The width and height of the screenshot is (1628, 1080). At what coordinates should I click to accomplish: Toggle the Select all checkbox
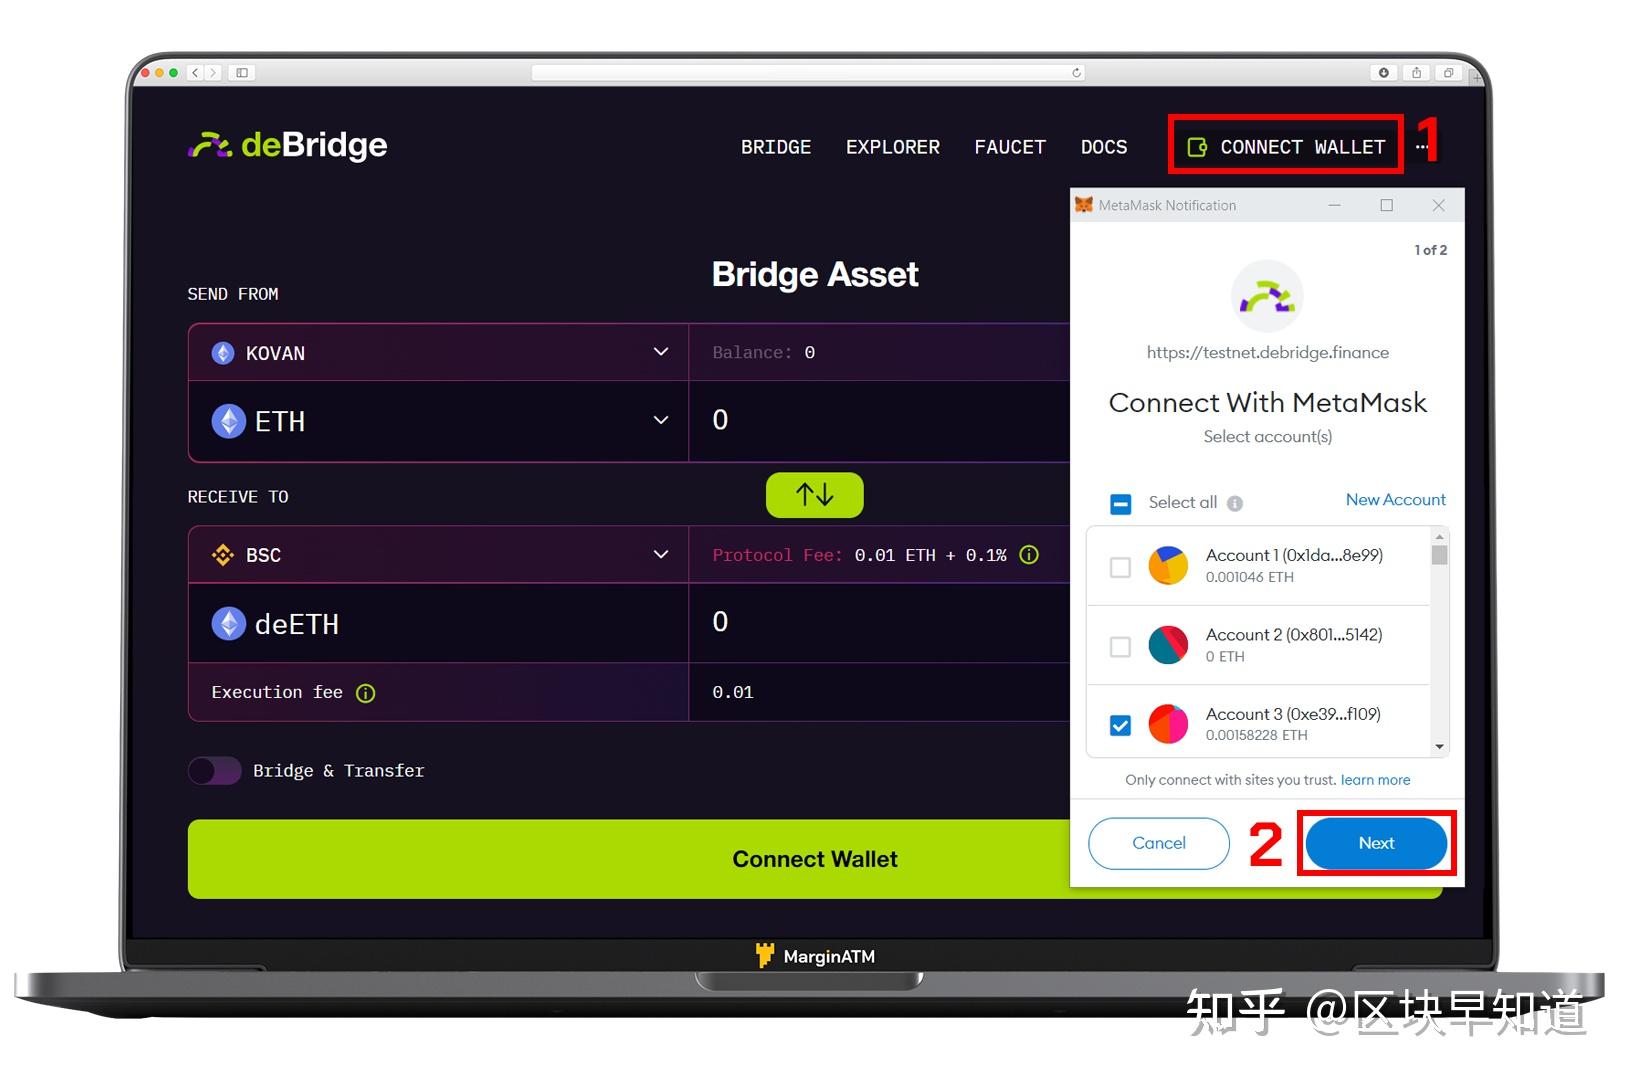point(1121,503)
